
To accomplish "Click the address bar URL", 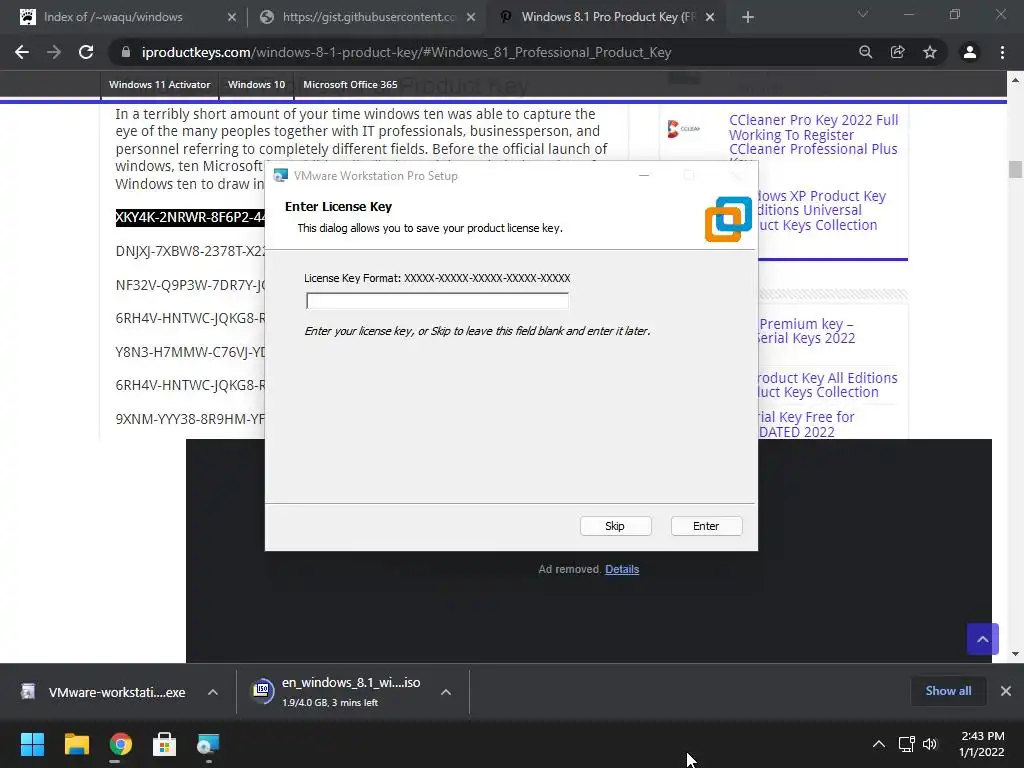I will 406,52.
